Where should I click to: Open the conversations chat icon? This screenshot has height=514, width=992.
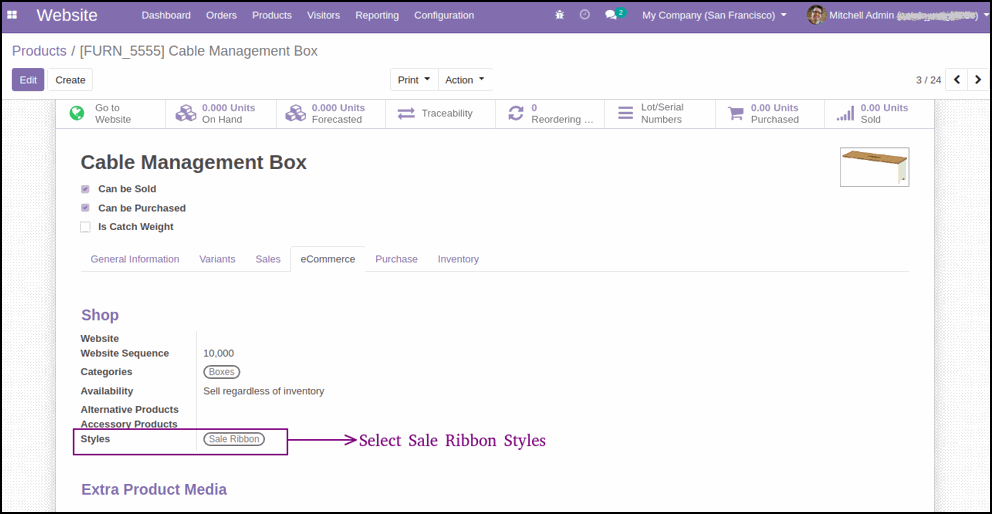tap(611, 15)
